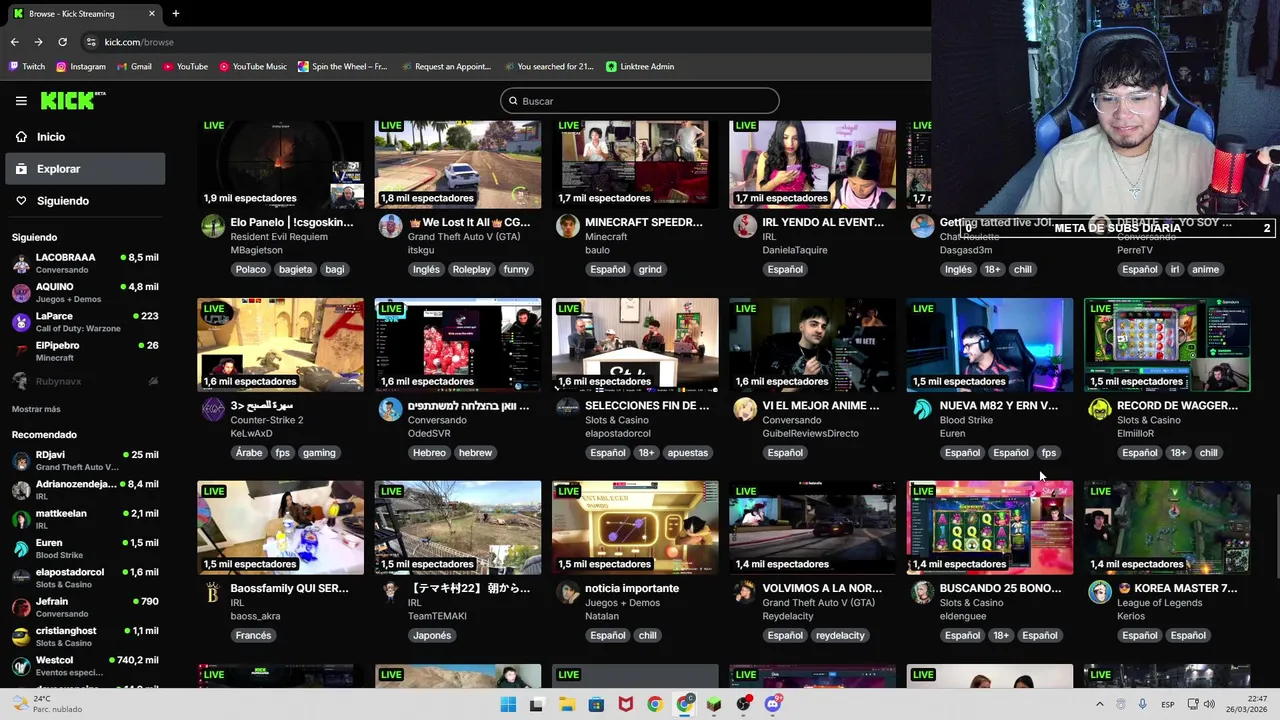The width and height of the screenshot is (1280, 720).
Task: Reload the page with the refresh icon
Action: pos(62,42)
